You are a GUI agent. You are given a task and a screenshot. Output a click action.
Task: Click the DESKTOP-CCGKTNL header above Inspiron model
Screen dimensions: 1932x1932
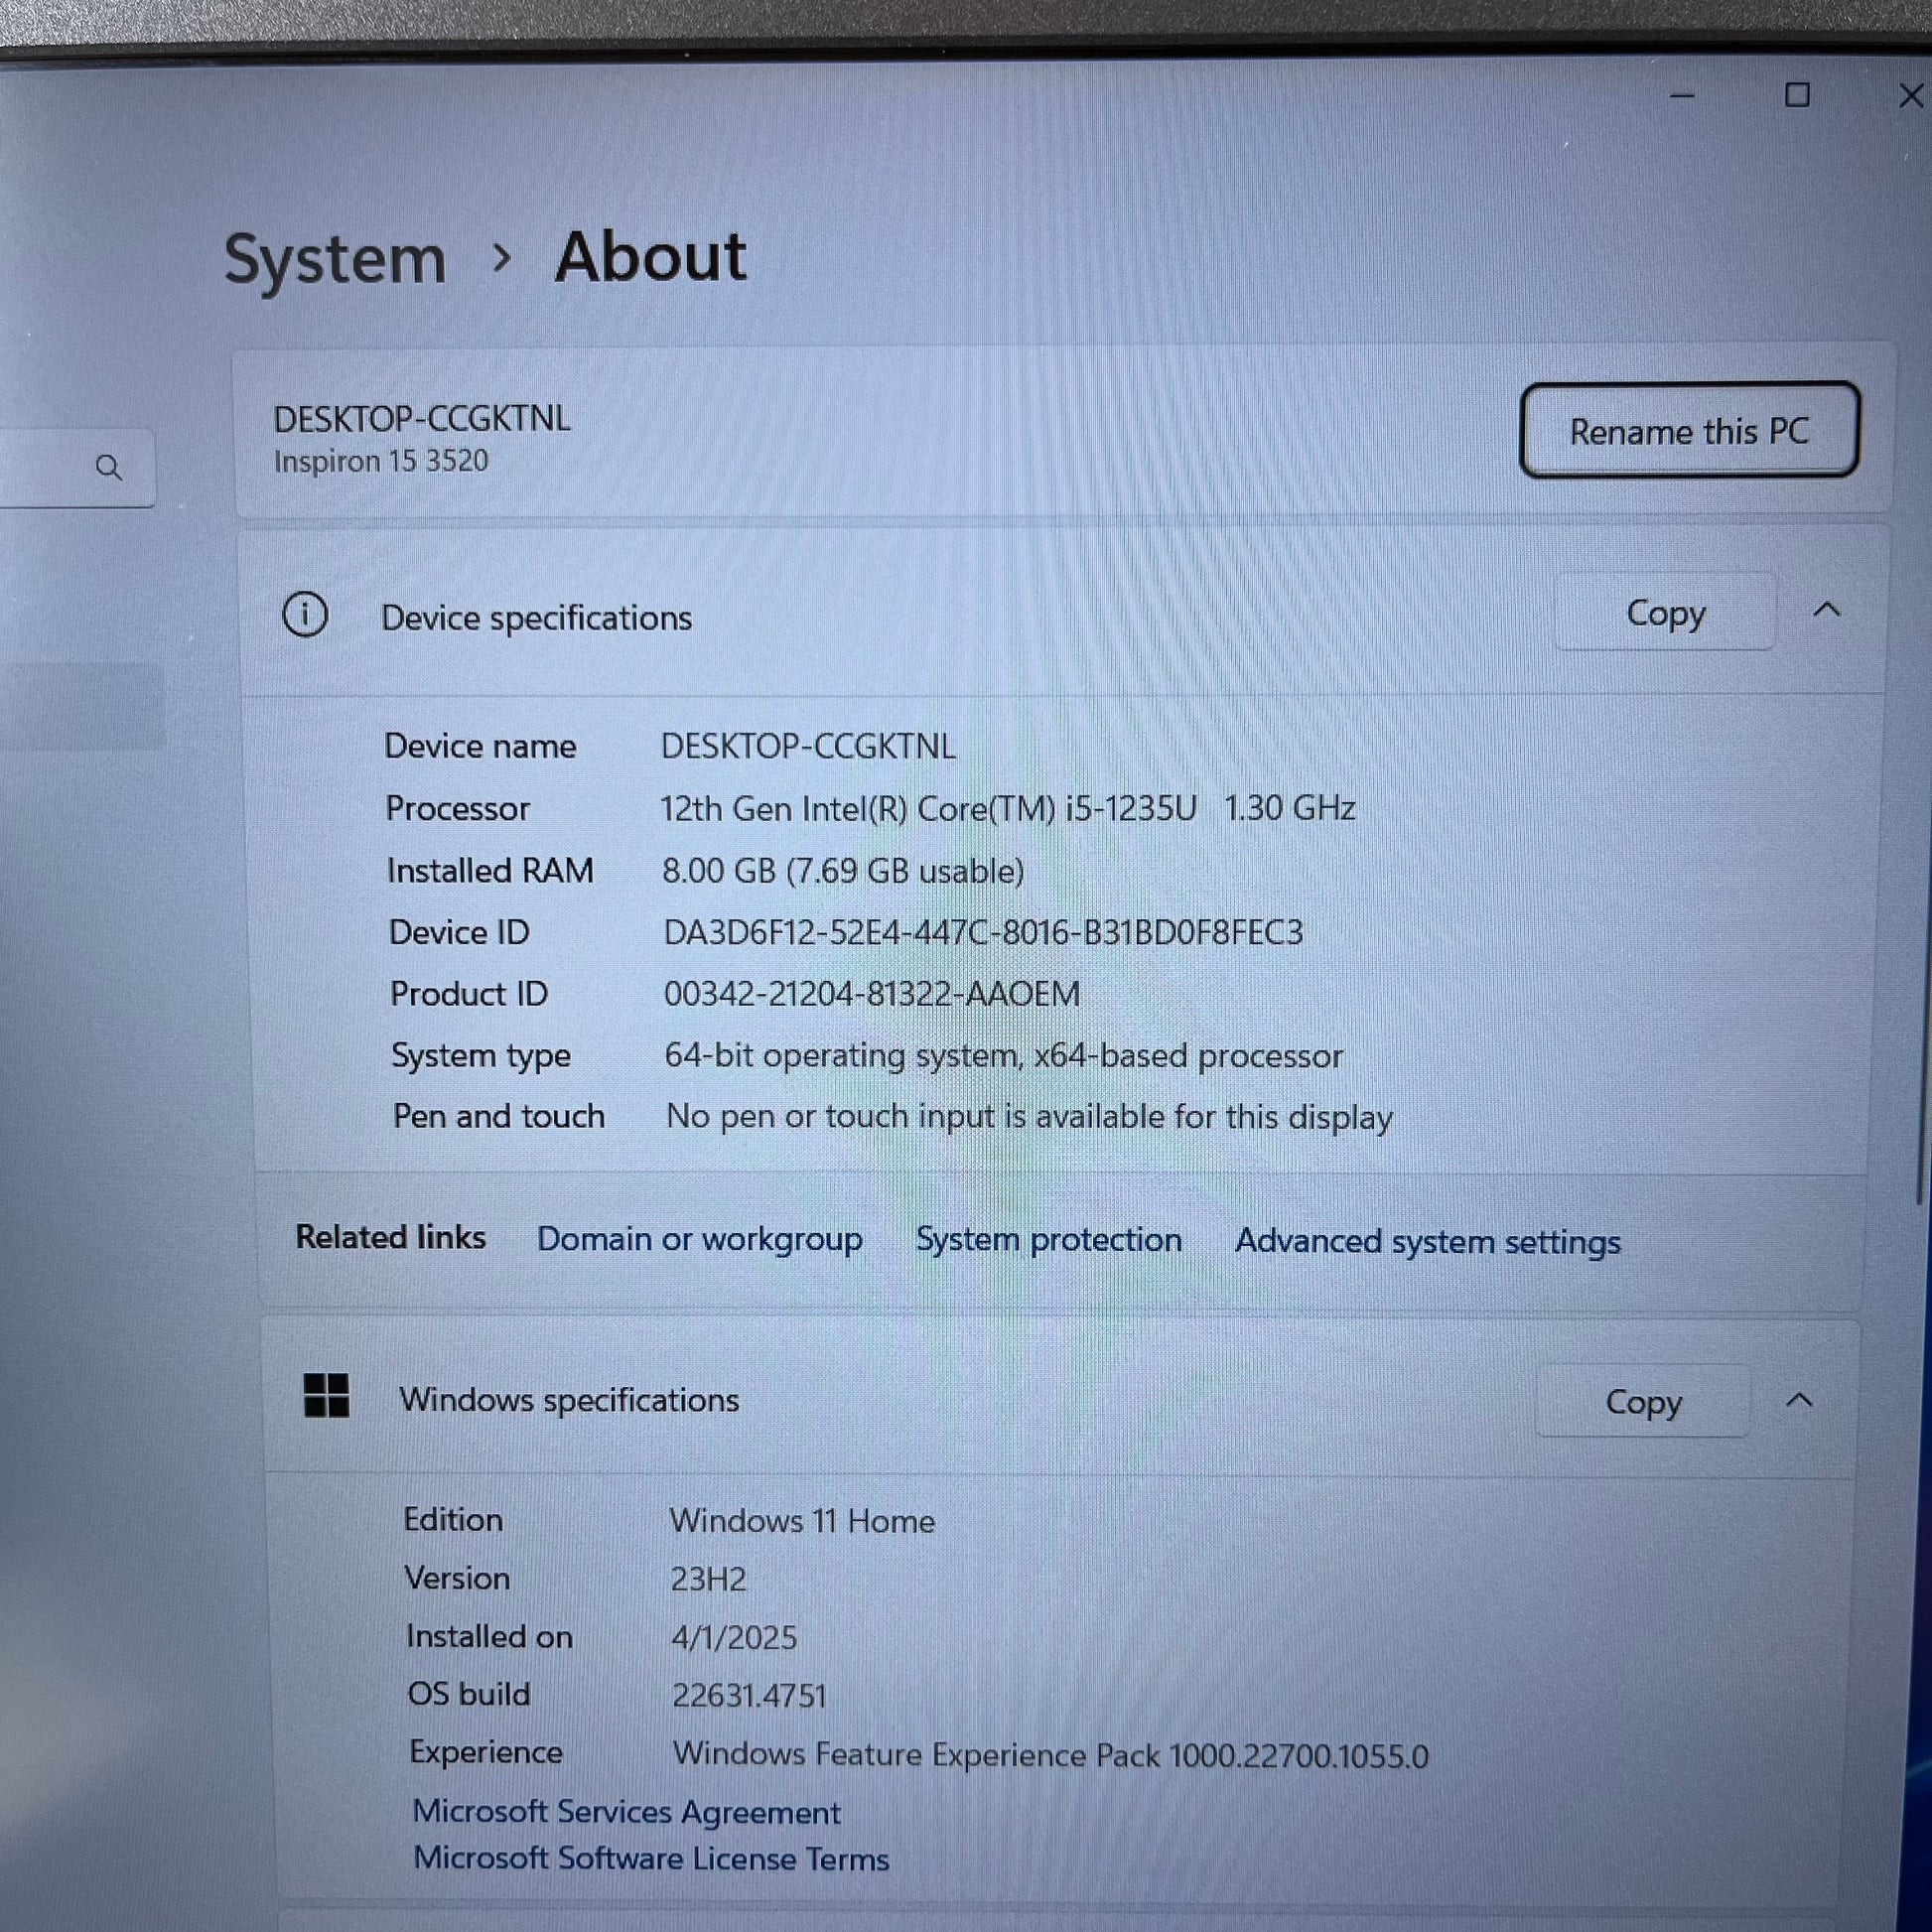click(x=422, y=419)
